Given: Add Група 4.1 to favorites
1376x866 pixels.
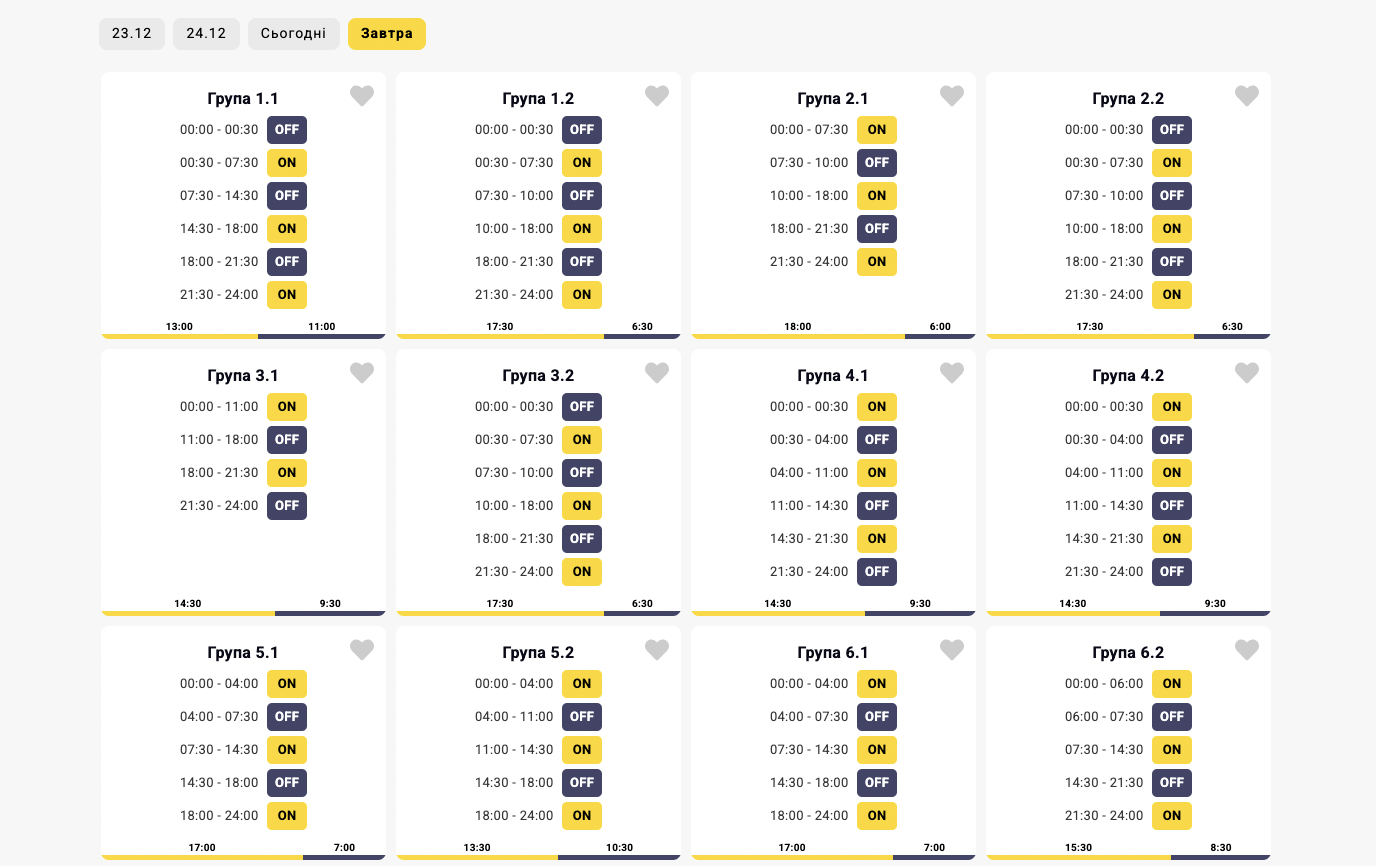Looking at the screenshot, I should [x=952, y=373].
